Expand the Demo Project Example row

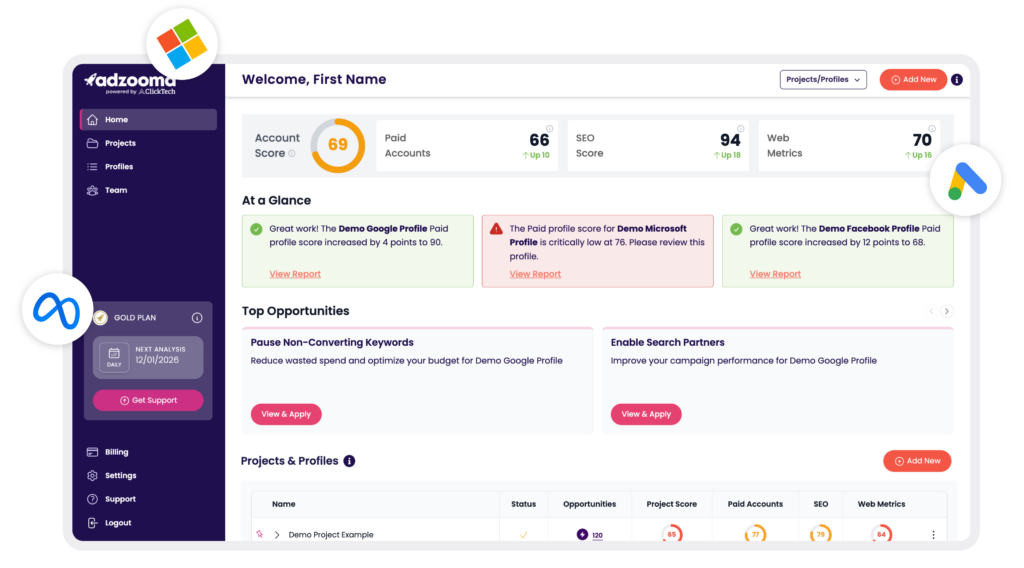pos(277,535)
